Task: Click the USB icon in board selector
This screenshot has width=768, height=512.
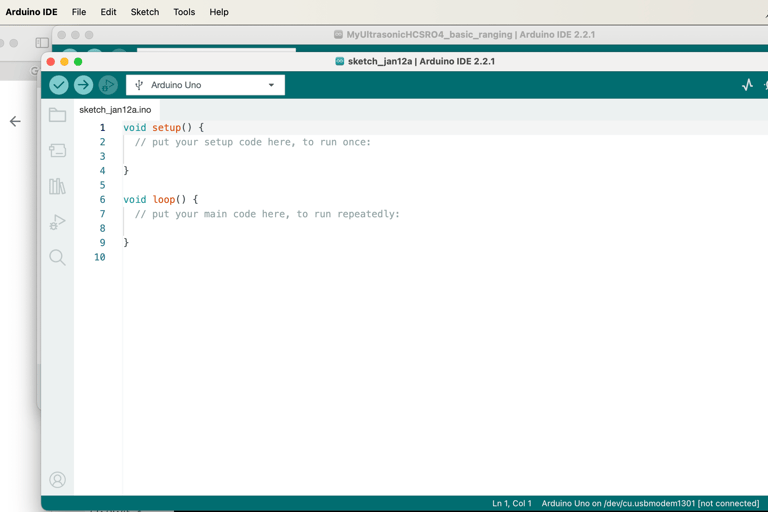Action: click(x=139, y=85)
